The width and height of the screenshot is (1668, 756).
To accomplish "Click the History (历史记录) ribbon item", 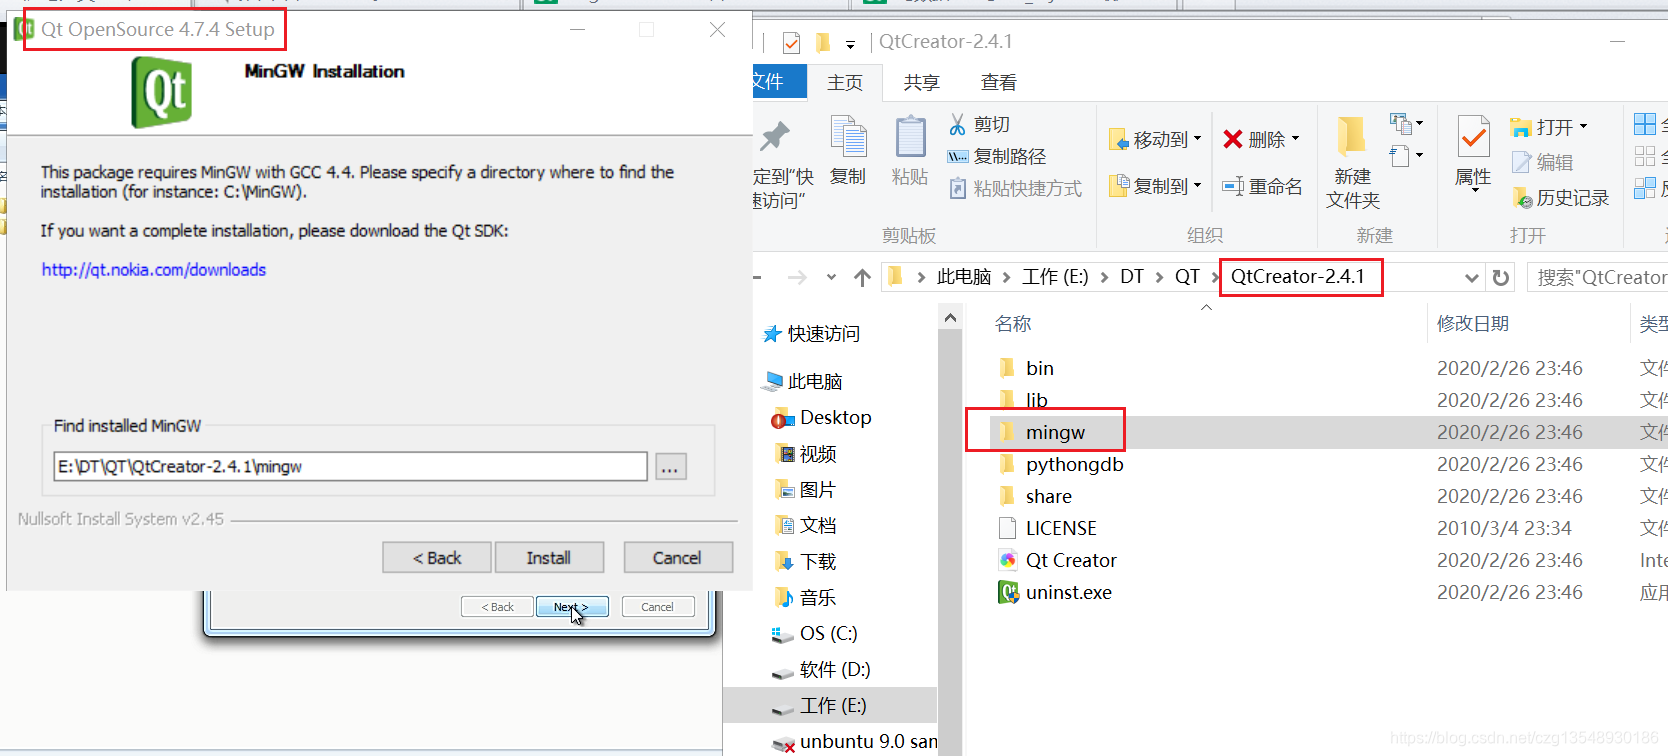I will [x=1560, y=198].
